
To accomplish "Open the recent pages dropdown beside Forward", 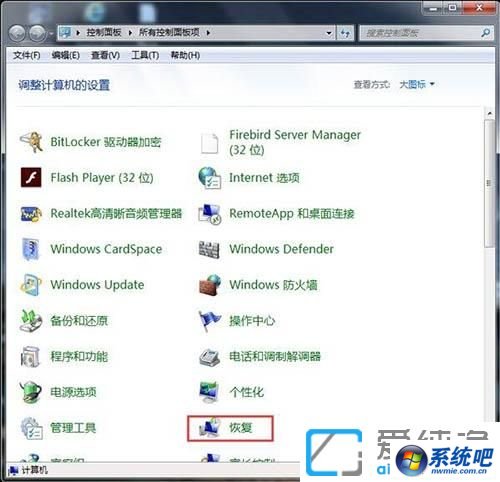I will click(51, 34).
